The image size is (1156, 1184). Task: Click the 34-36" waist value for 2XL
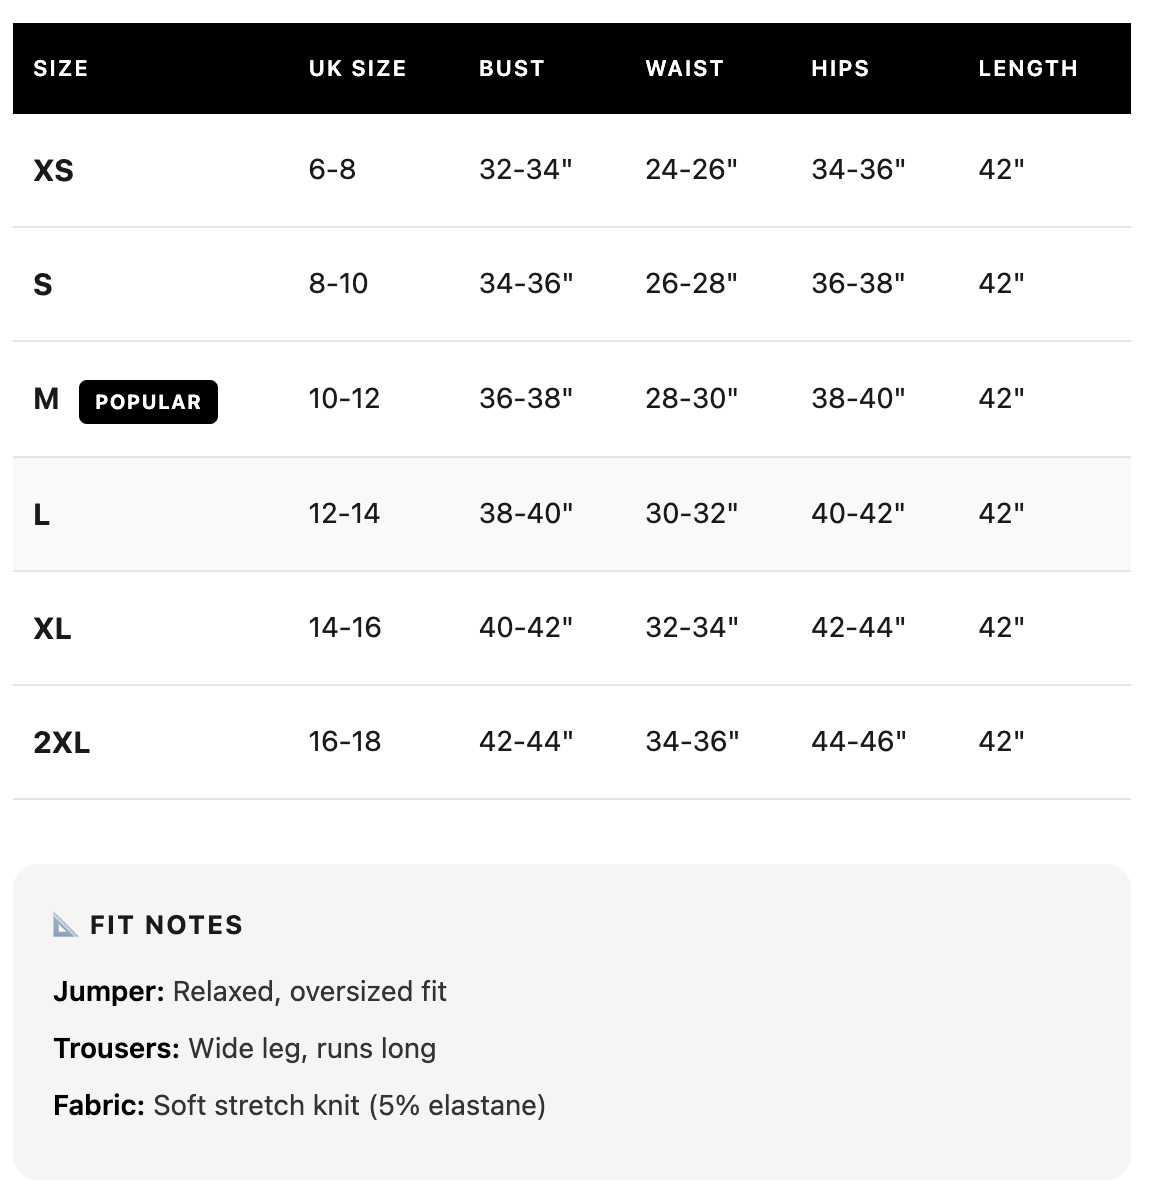pyautogui.click(x=692, y=742)
